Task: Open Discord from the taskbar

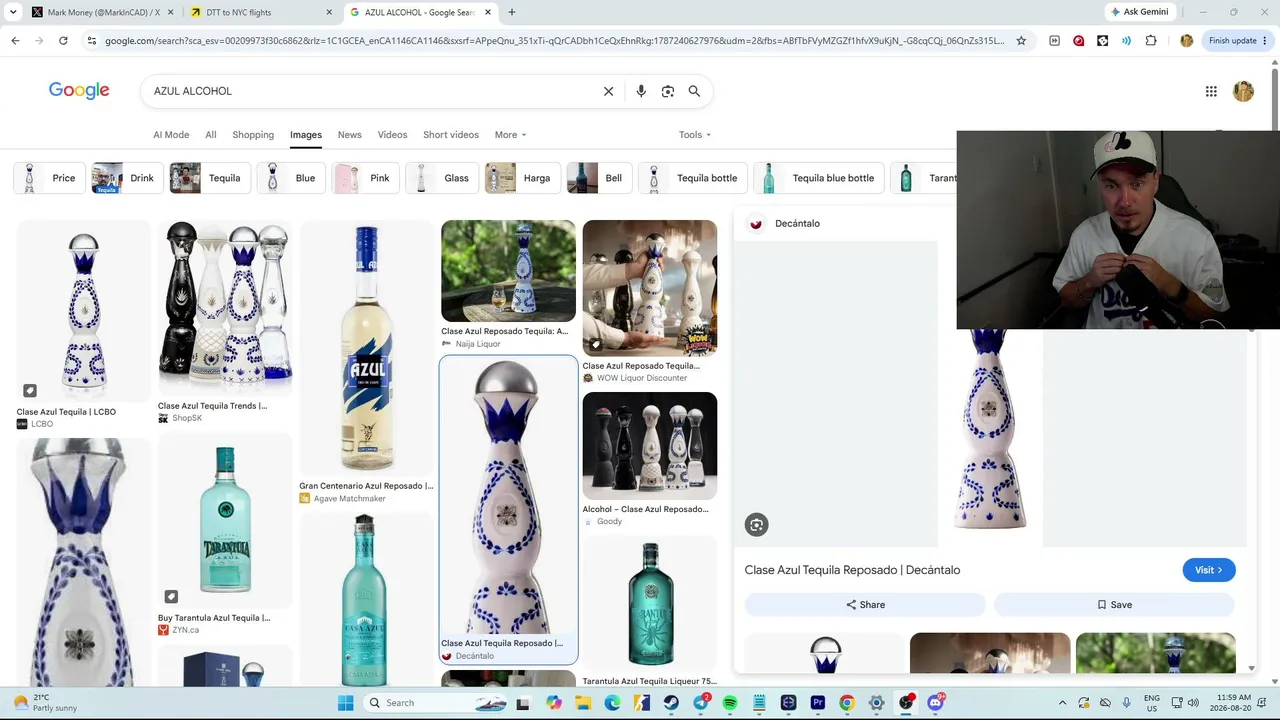Action: pos(936,703)
